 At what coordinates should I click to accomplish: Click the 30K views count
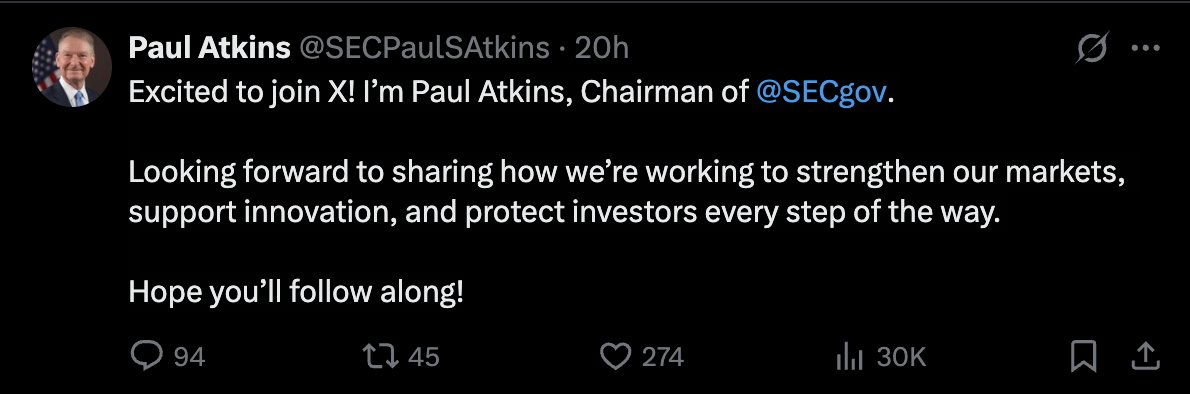[x=902, y=357]
